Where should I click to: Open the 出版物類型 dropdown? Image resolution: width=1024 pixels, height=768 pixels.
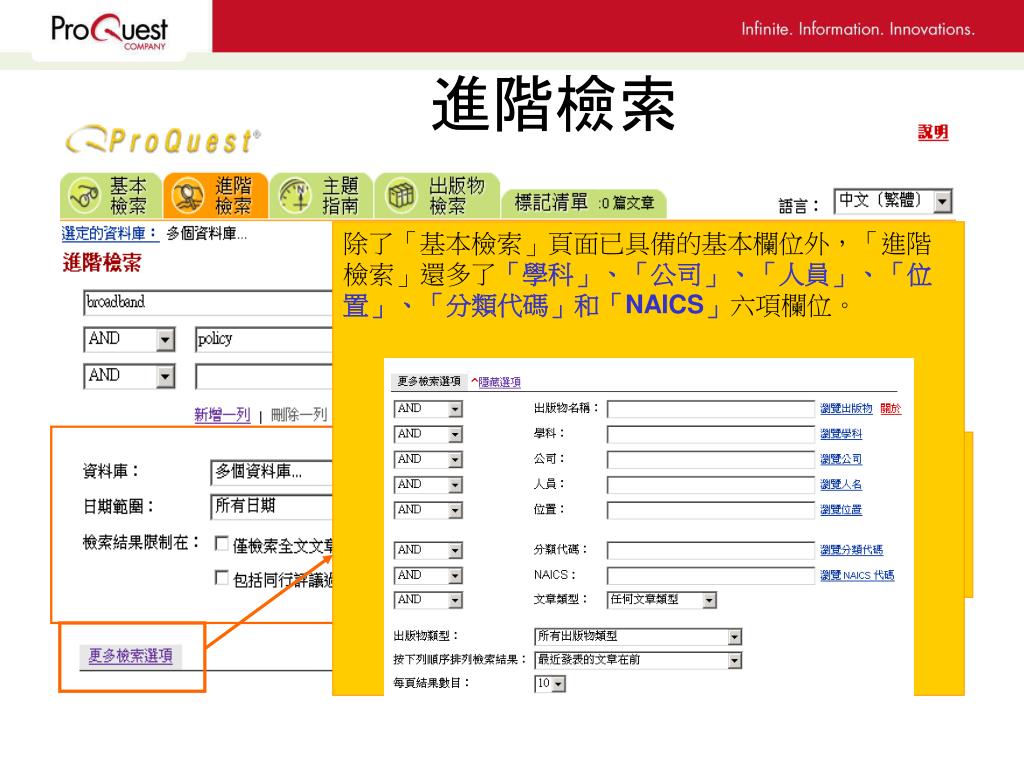[x=638, y=636]
